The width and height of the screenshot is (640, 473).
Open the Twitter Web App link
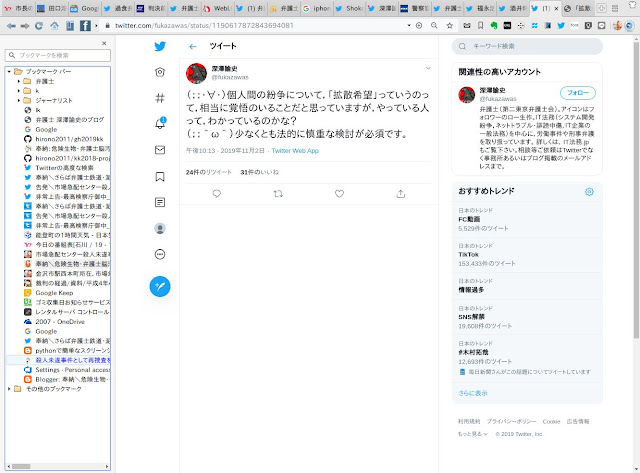point(295,151)
